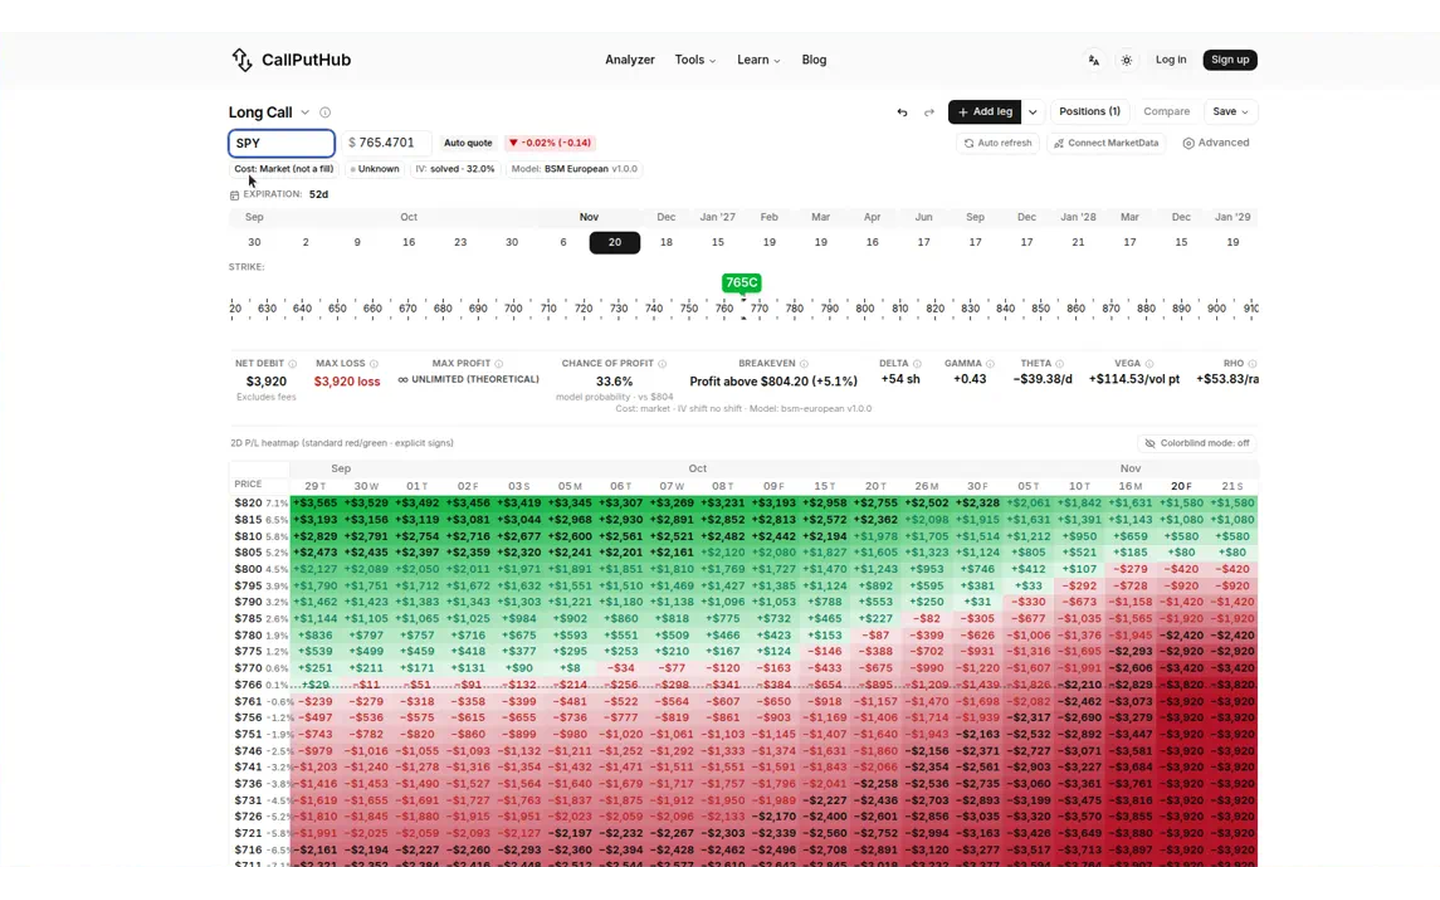Open Positions (1)
The image size is (1440, 900).
coord(1090,112)
